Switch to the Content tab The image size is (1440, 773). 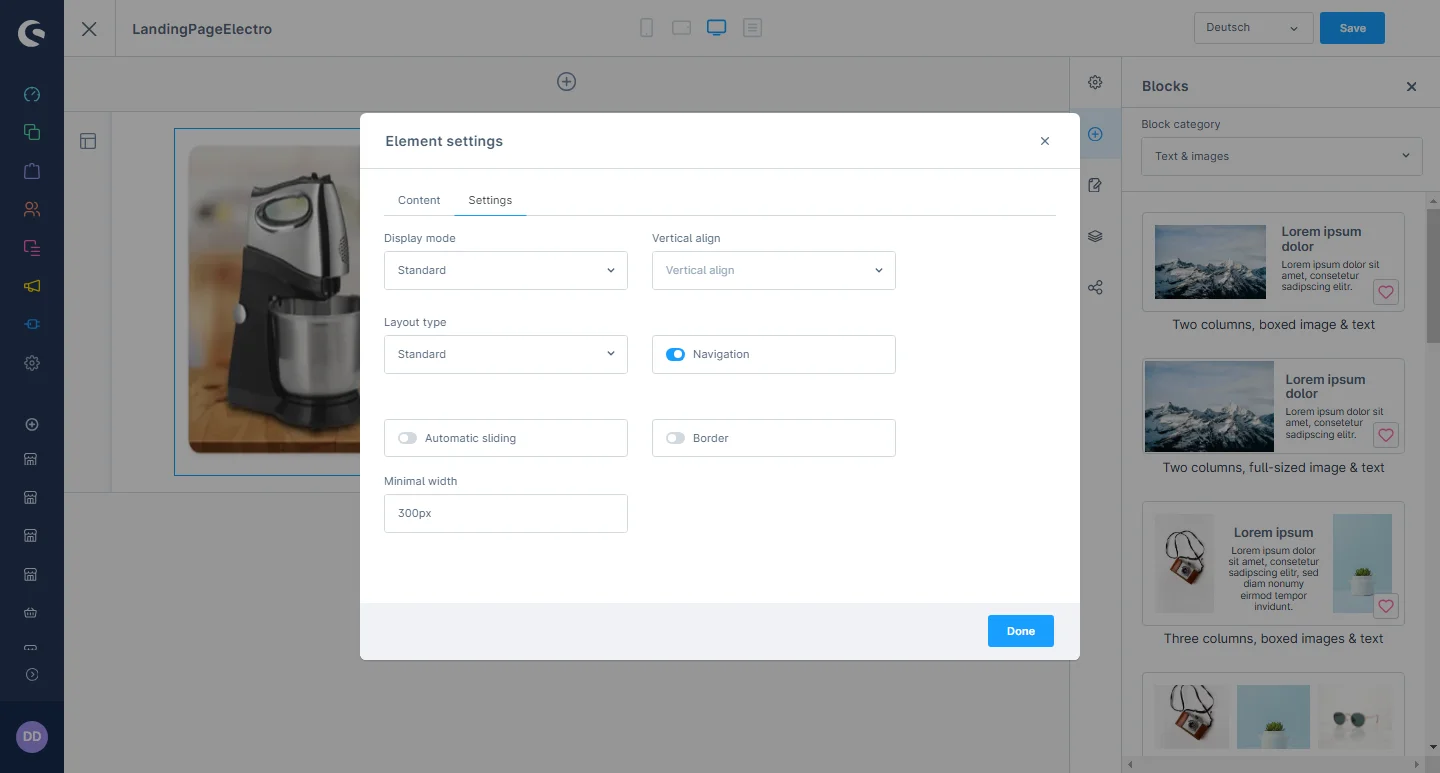[x=419, y=200]
